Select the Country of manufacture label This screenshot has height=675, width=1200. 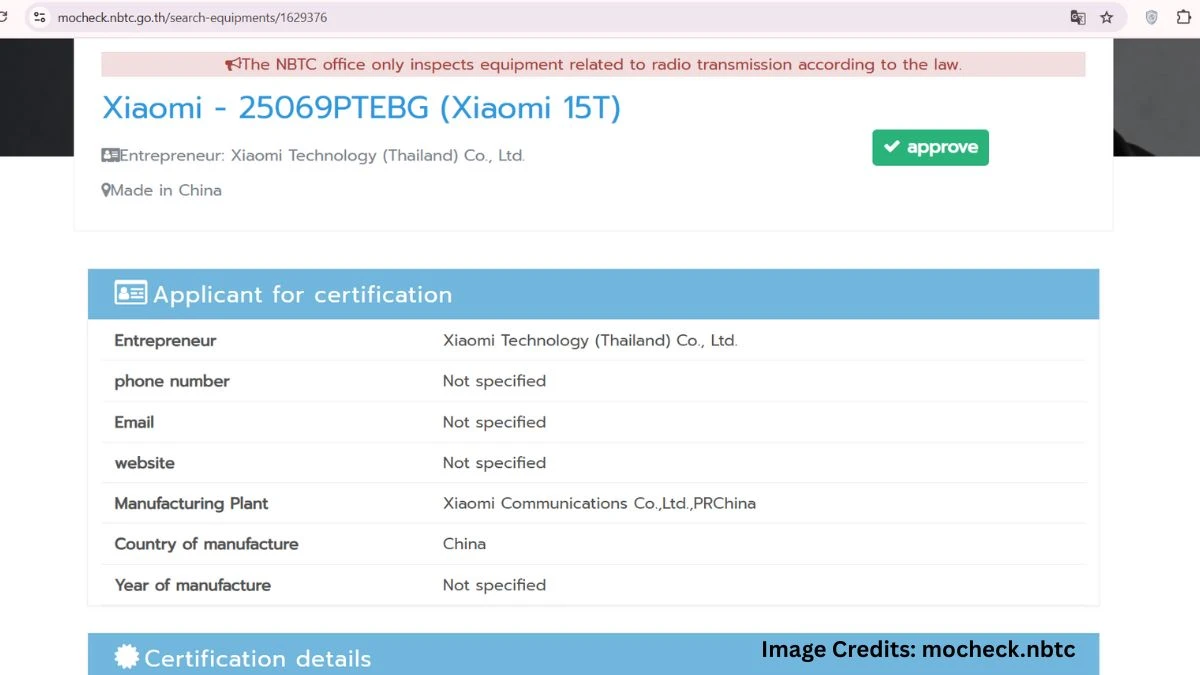tap(206, 544)
